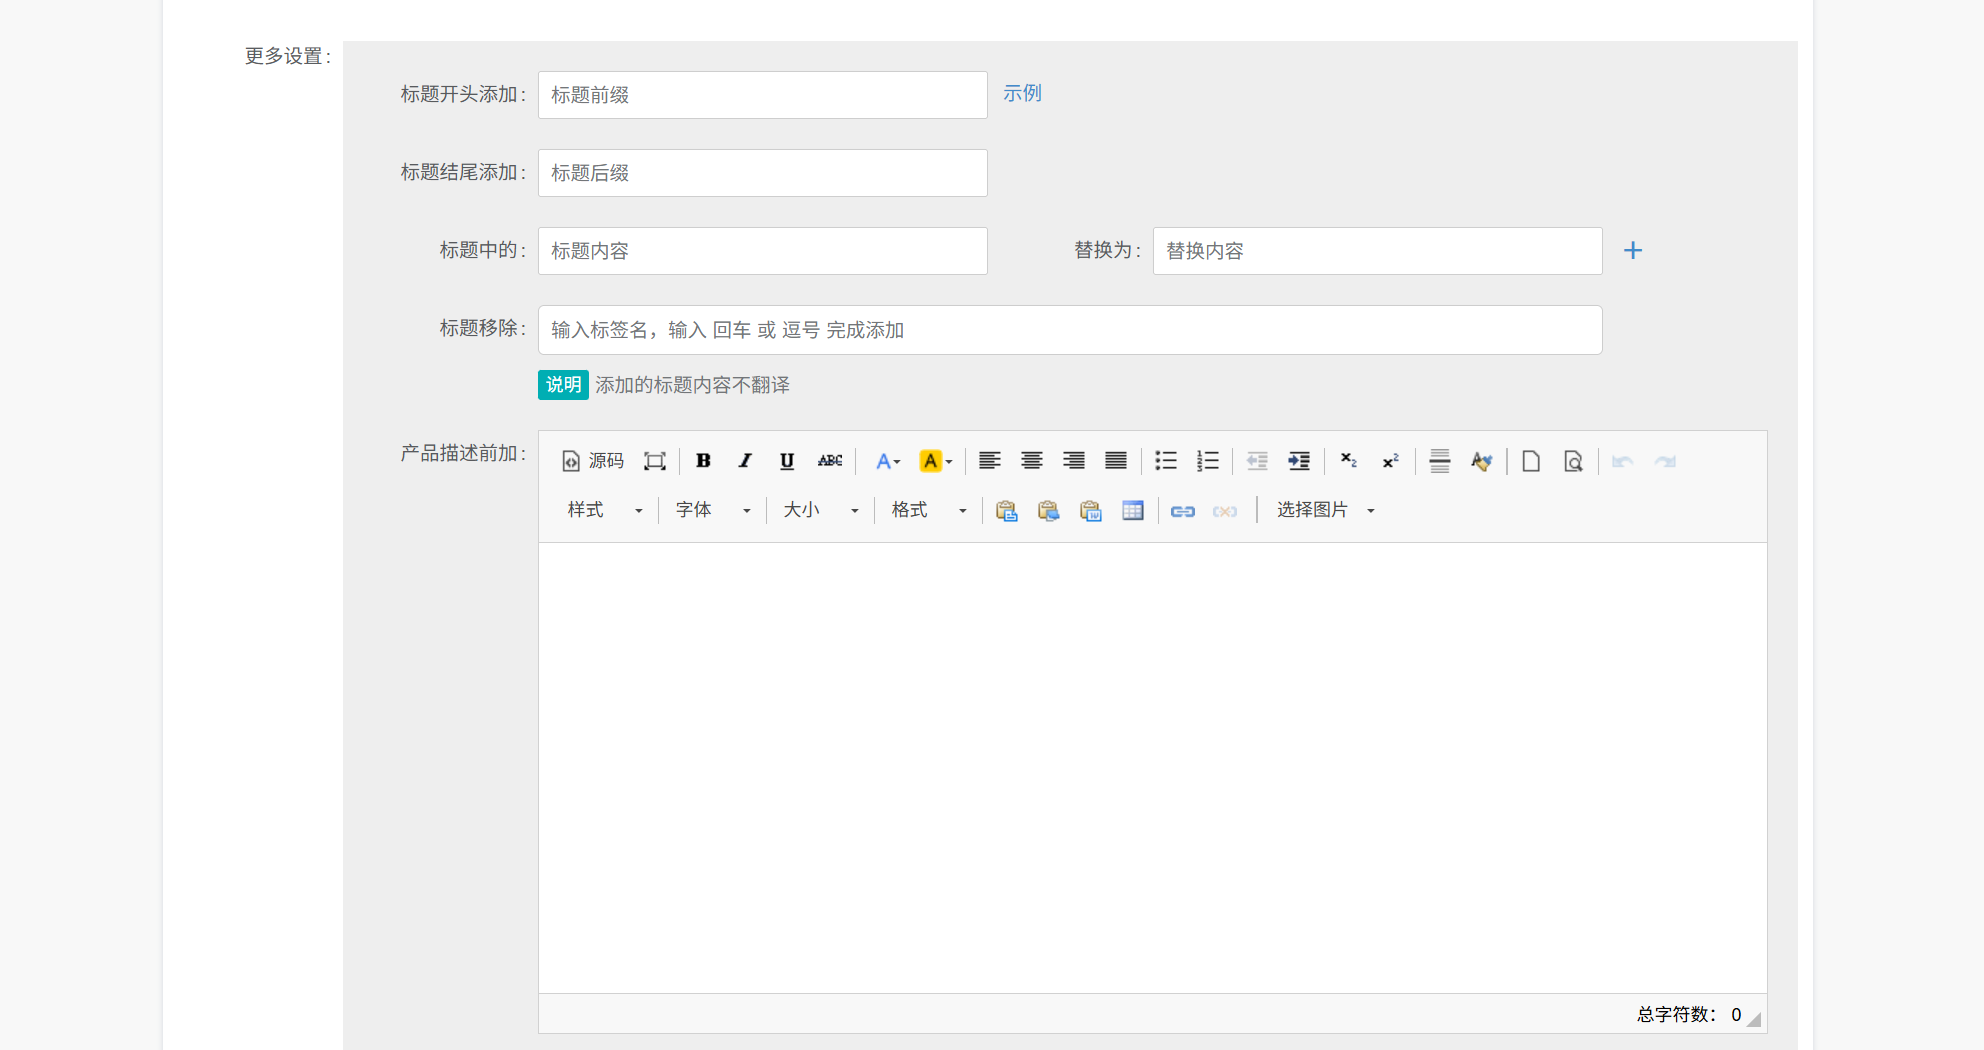
Task: Center align the text
Action: [x=1031, y=461]
